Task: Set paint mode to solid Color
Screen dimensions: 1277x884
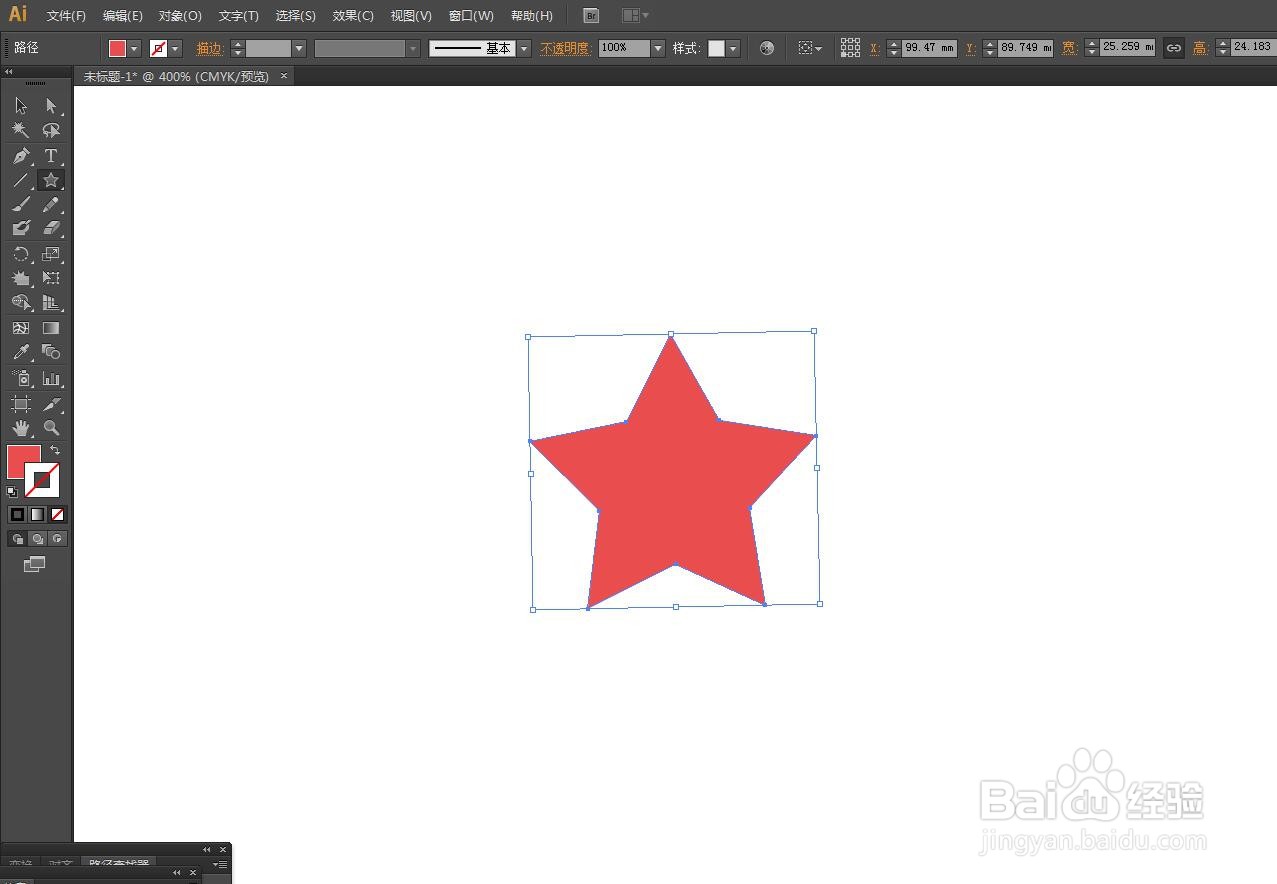Action: coord(17,514)
